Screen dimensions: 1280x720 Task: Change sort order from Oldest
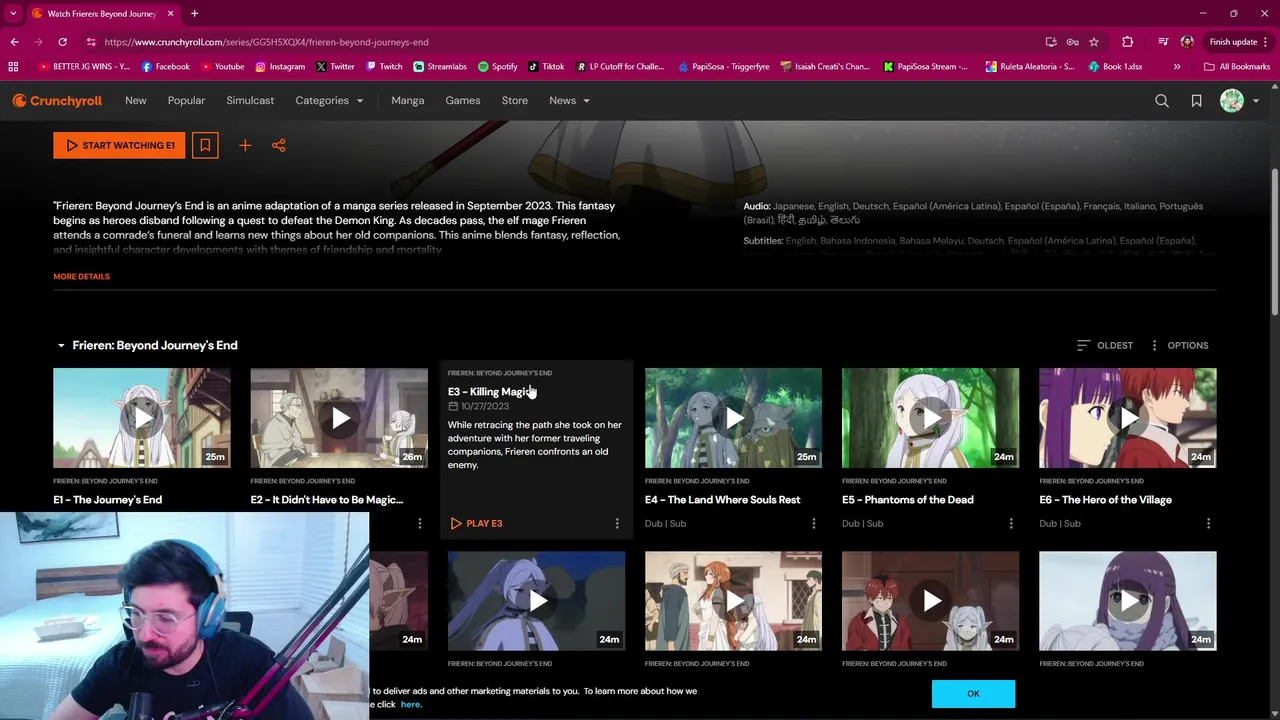pyautogui.click(x=1105, y=345)
